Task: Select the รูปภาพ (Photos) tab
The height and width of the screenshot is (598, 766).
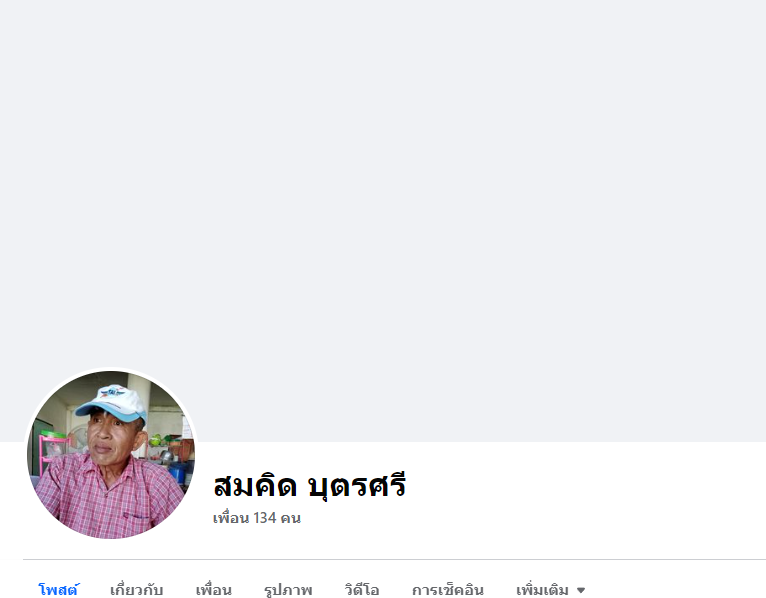Action: (x=288, y=590)
